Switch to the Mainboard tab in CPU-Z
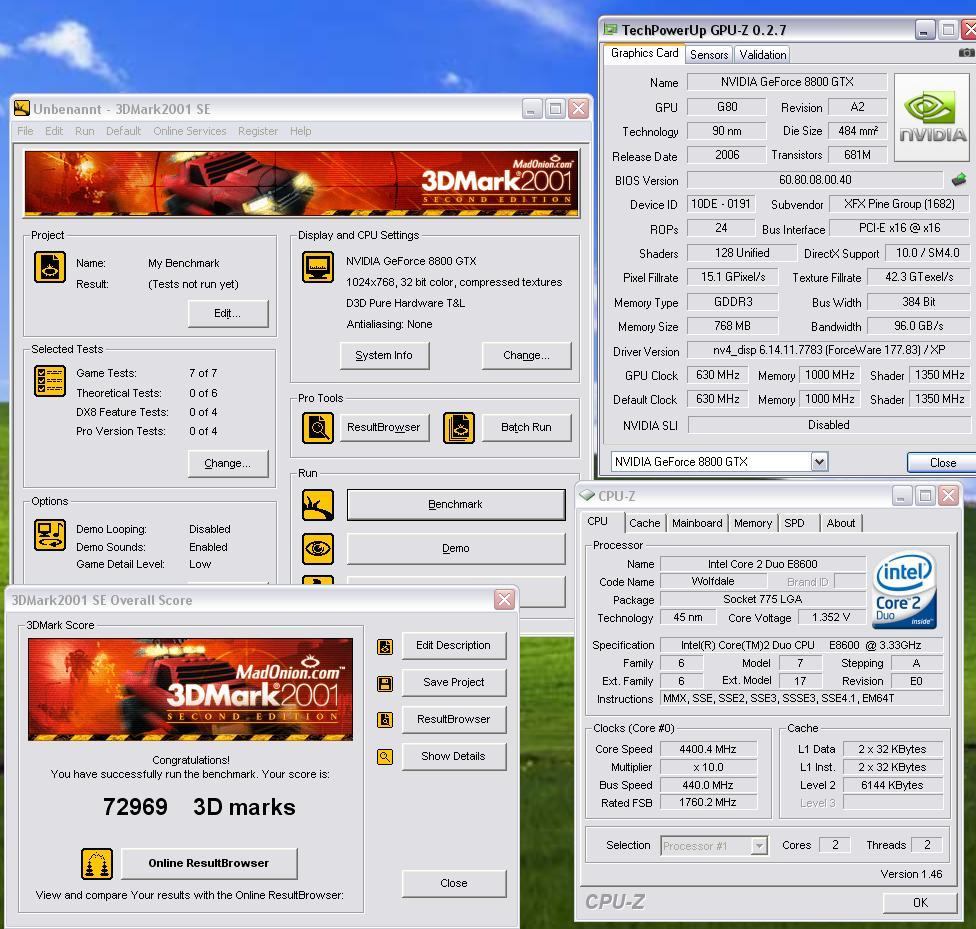The height and width of the screenshot is (929, 976). point(697,523)
